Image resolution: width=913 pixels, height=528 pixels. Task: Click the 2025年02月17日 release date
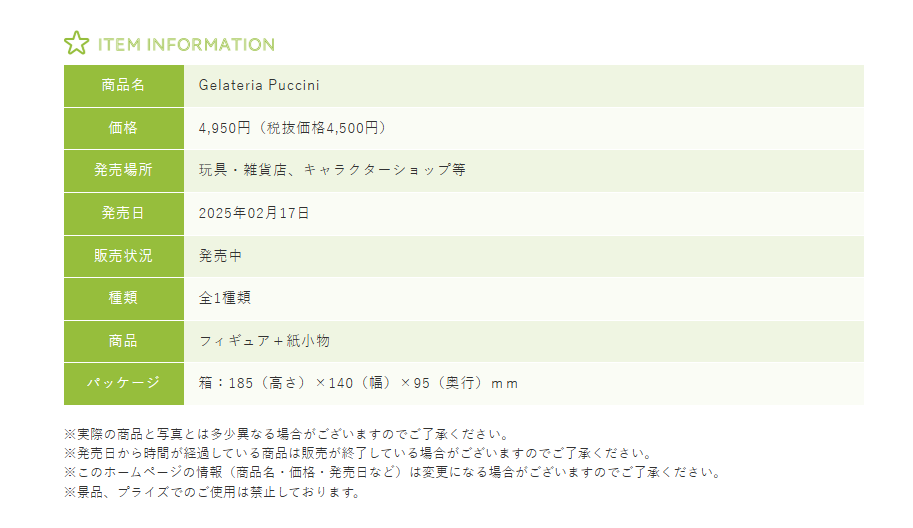tap(254, 213)
